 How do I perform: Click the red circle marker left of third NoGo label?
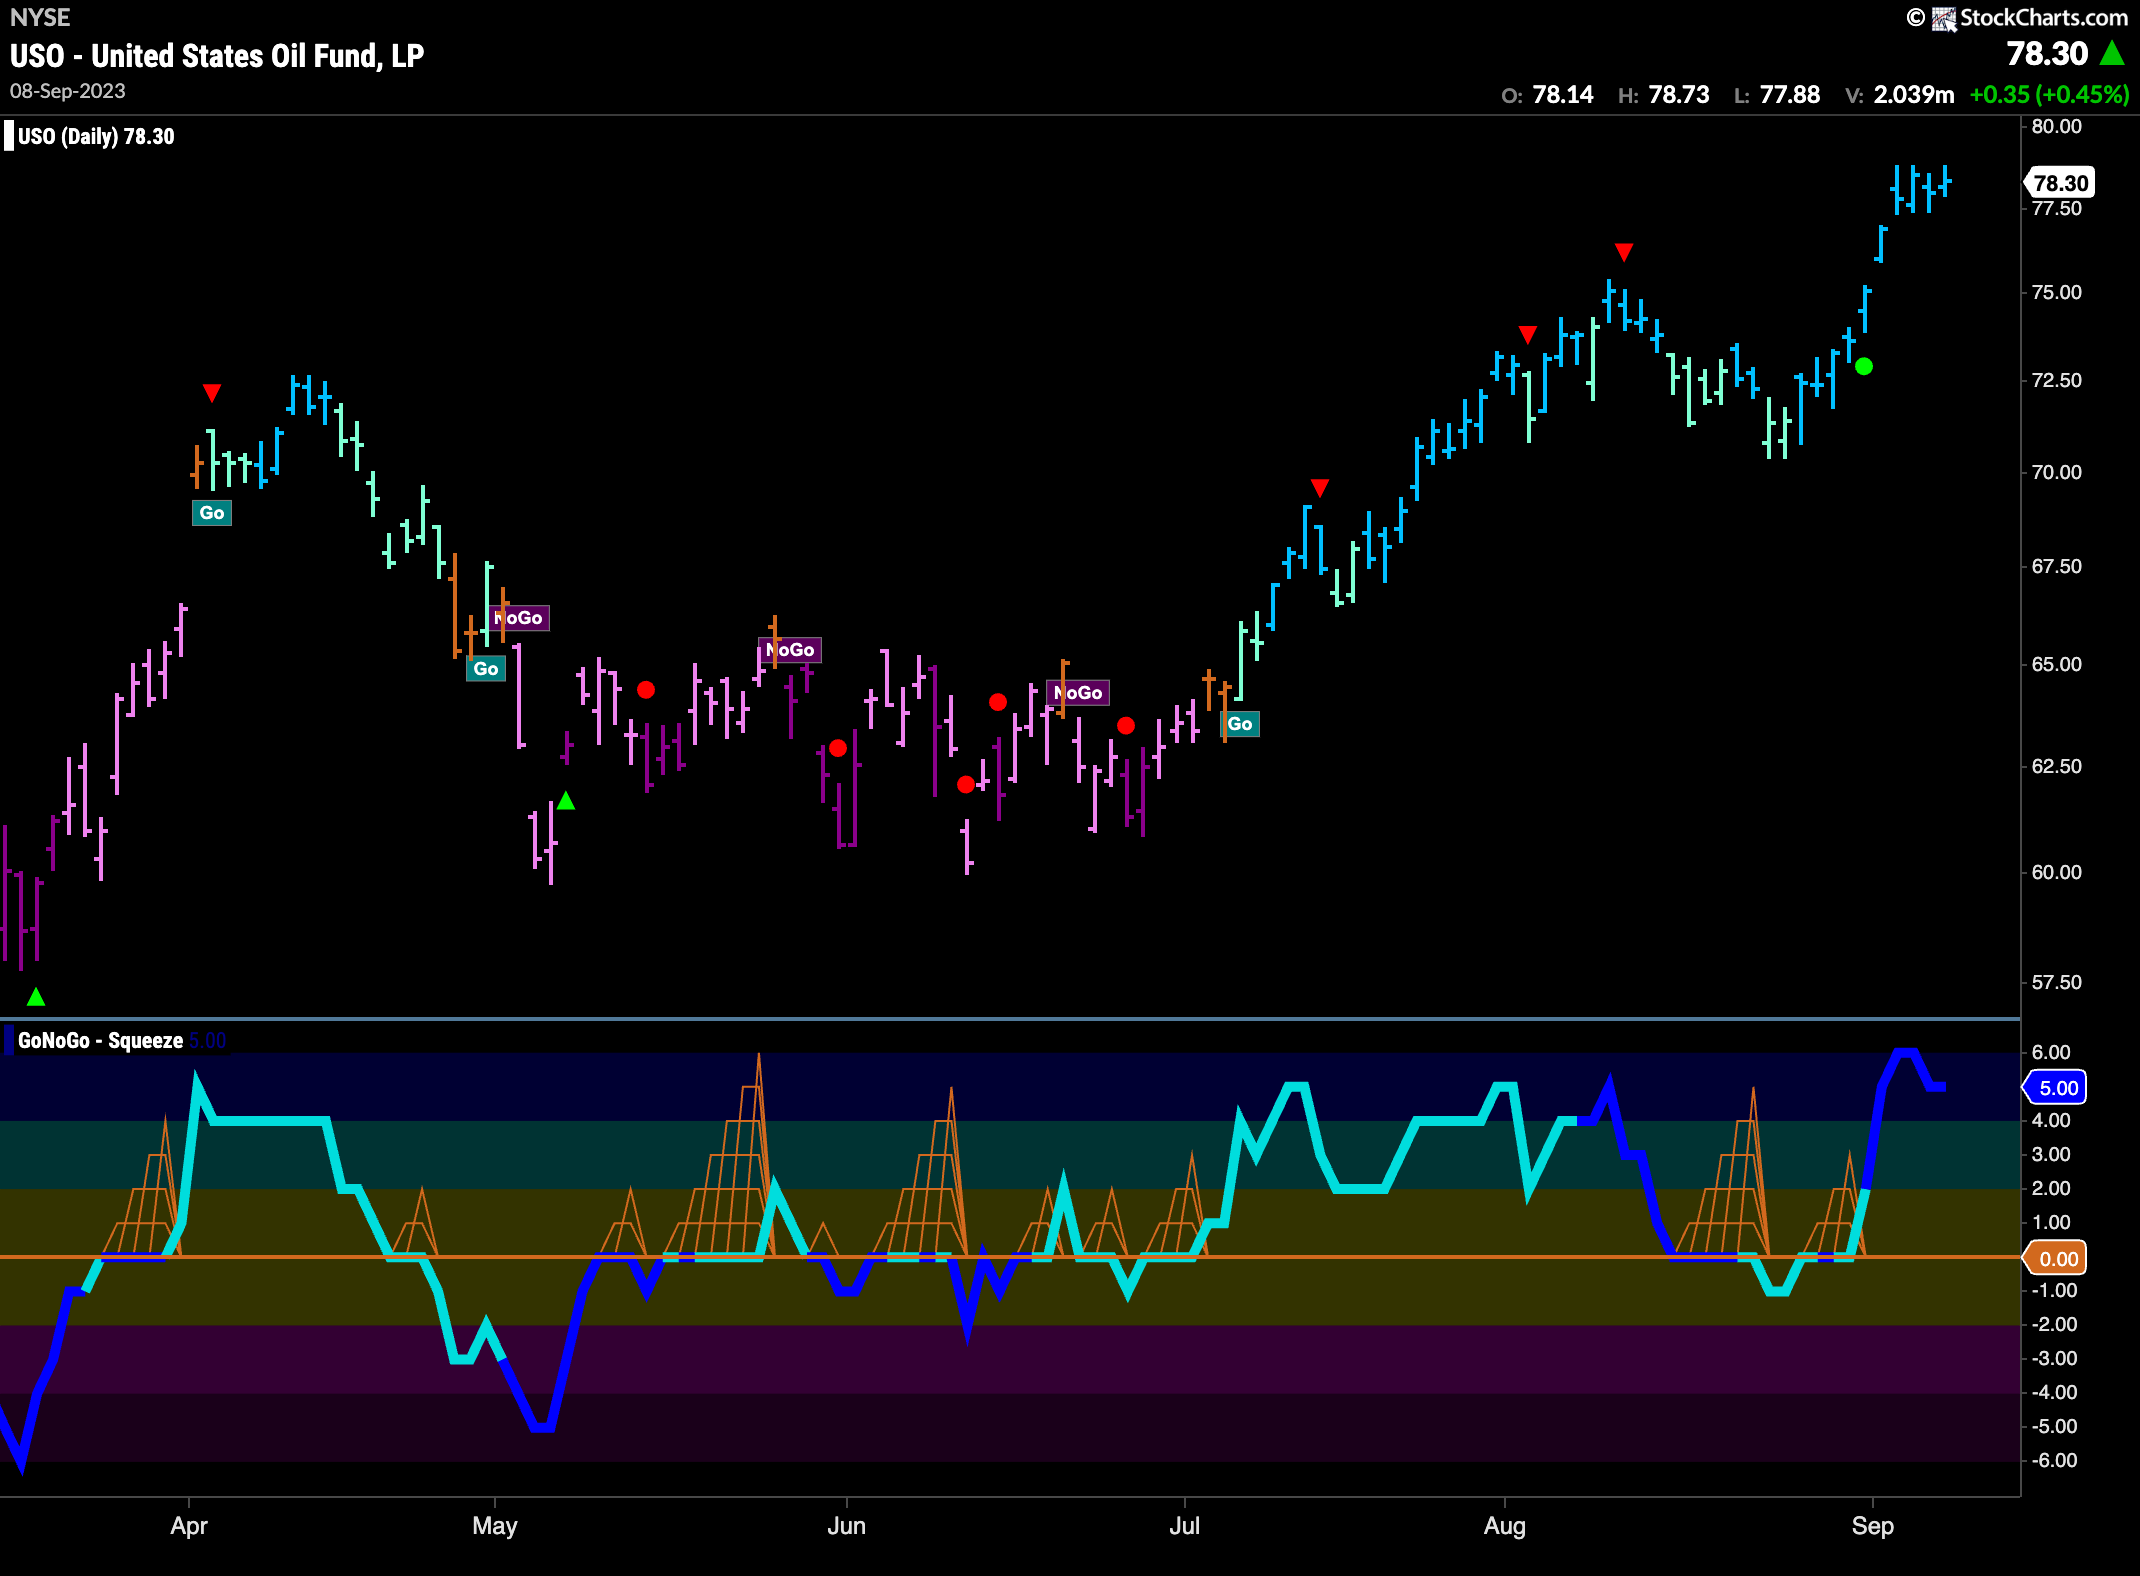998,702
